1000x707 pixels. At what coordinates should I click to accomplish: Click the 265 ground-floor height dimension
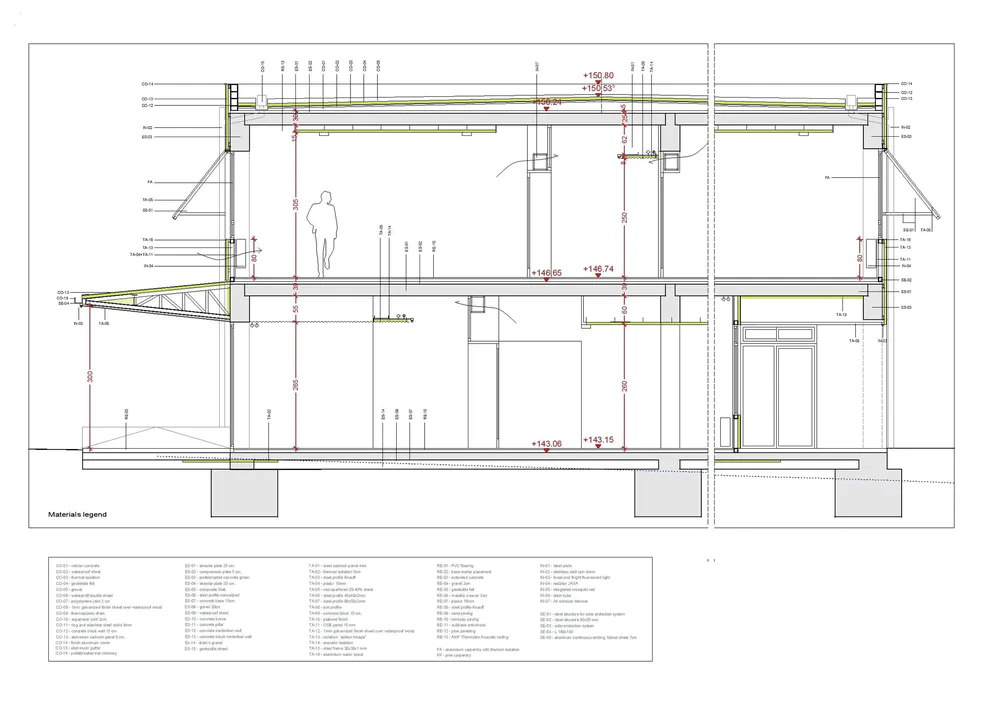tap(296, 386)
